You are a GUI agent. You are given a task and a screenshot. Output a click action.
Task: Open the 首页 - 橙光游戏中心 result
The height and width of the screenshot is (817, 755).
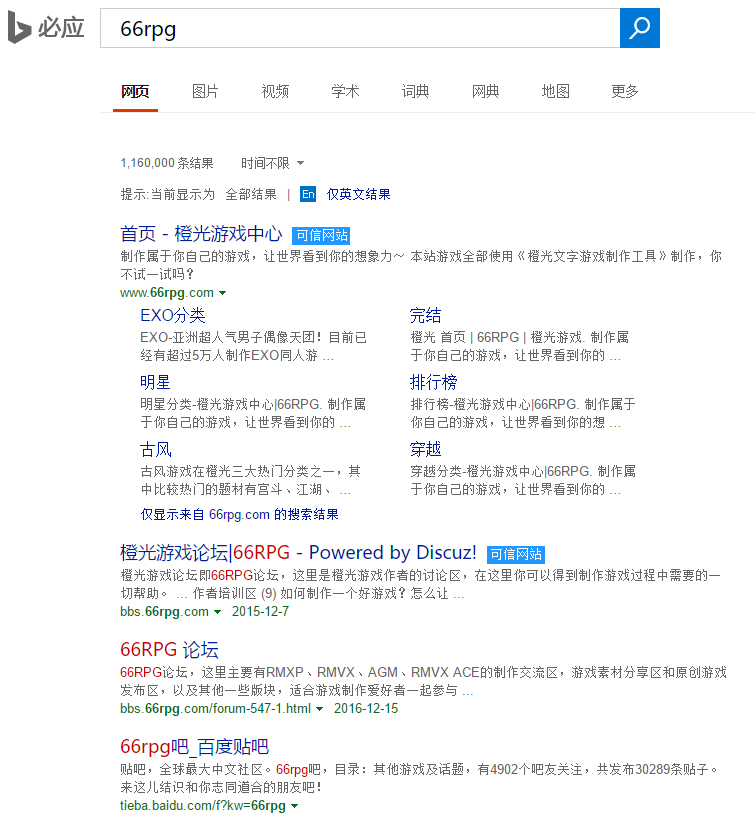[x=201, y=234]
